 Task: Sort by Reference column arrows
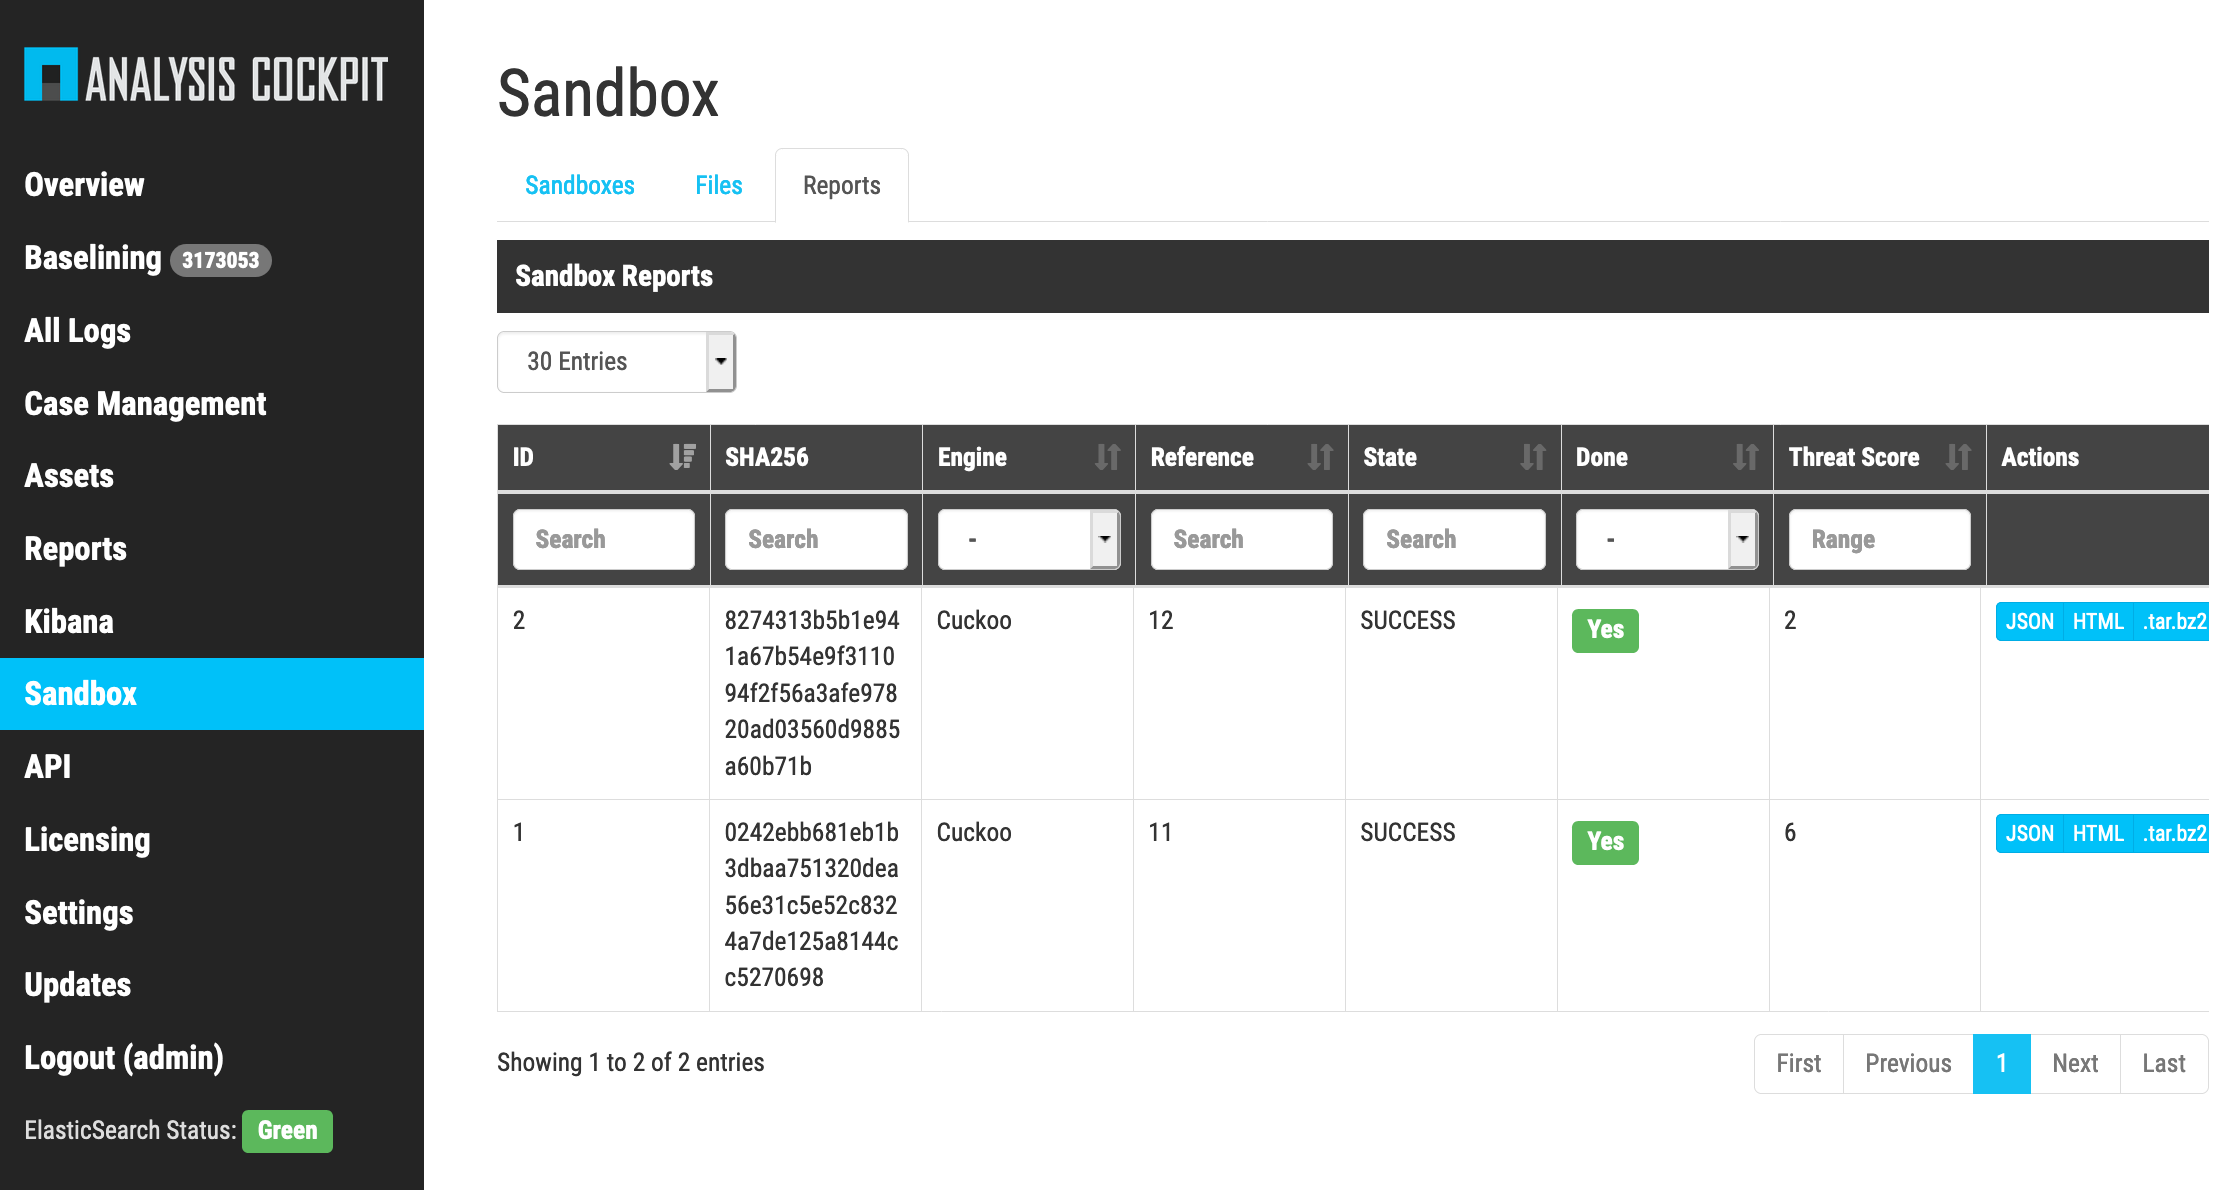tap(1320, 457)
